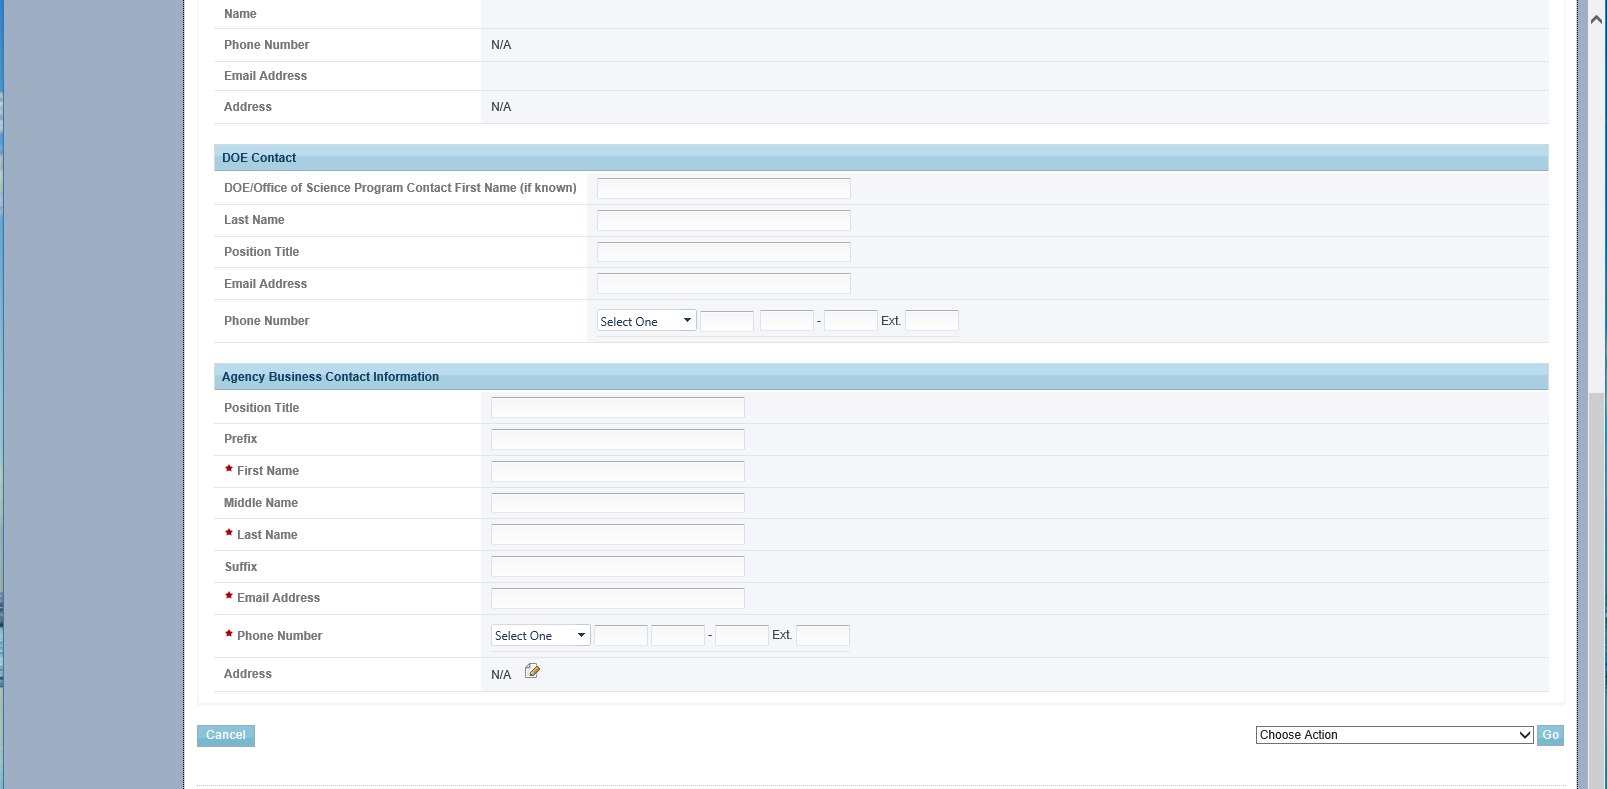The image size is (1607, 789).
Task: Click the edit Address pencil icon
Action: coord(532,671)
